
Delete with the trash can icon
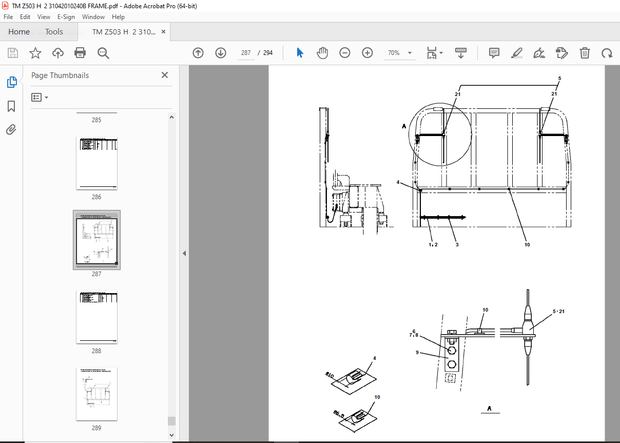click(x=584, y=53)
